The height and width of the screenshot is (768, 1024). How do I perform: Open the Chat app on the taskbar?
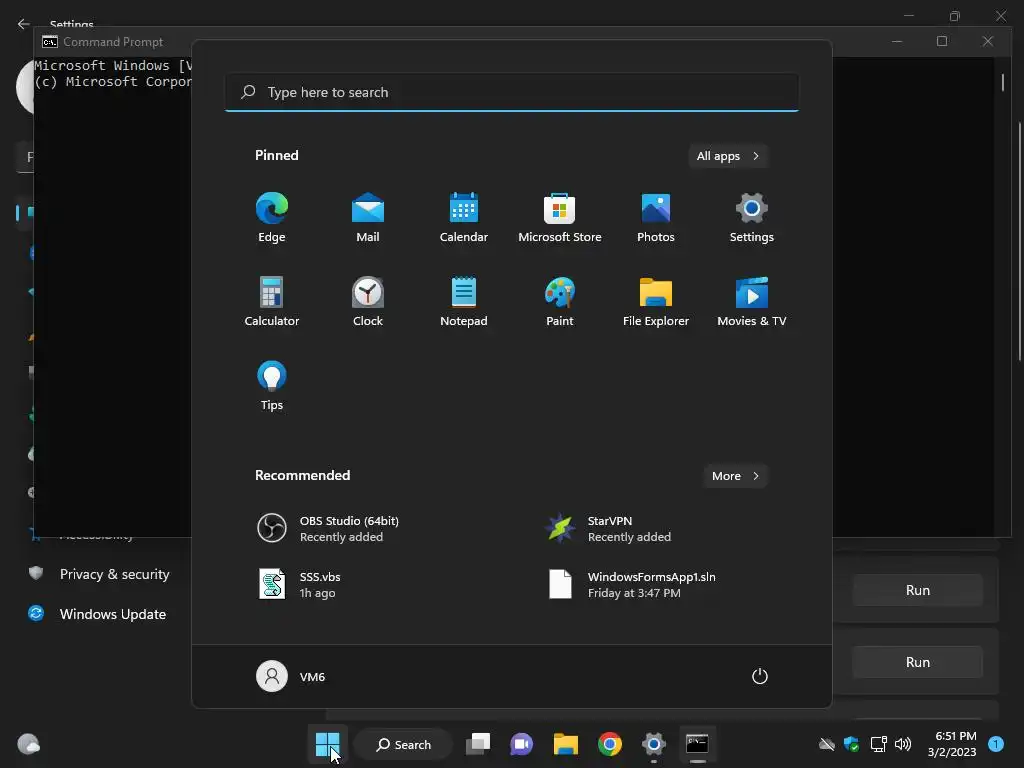click(x=522, y=744)
